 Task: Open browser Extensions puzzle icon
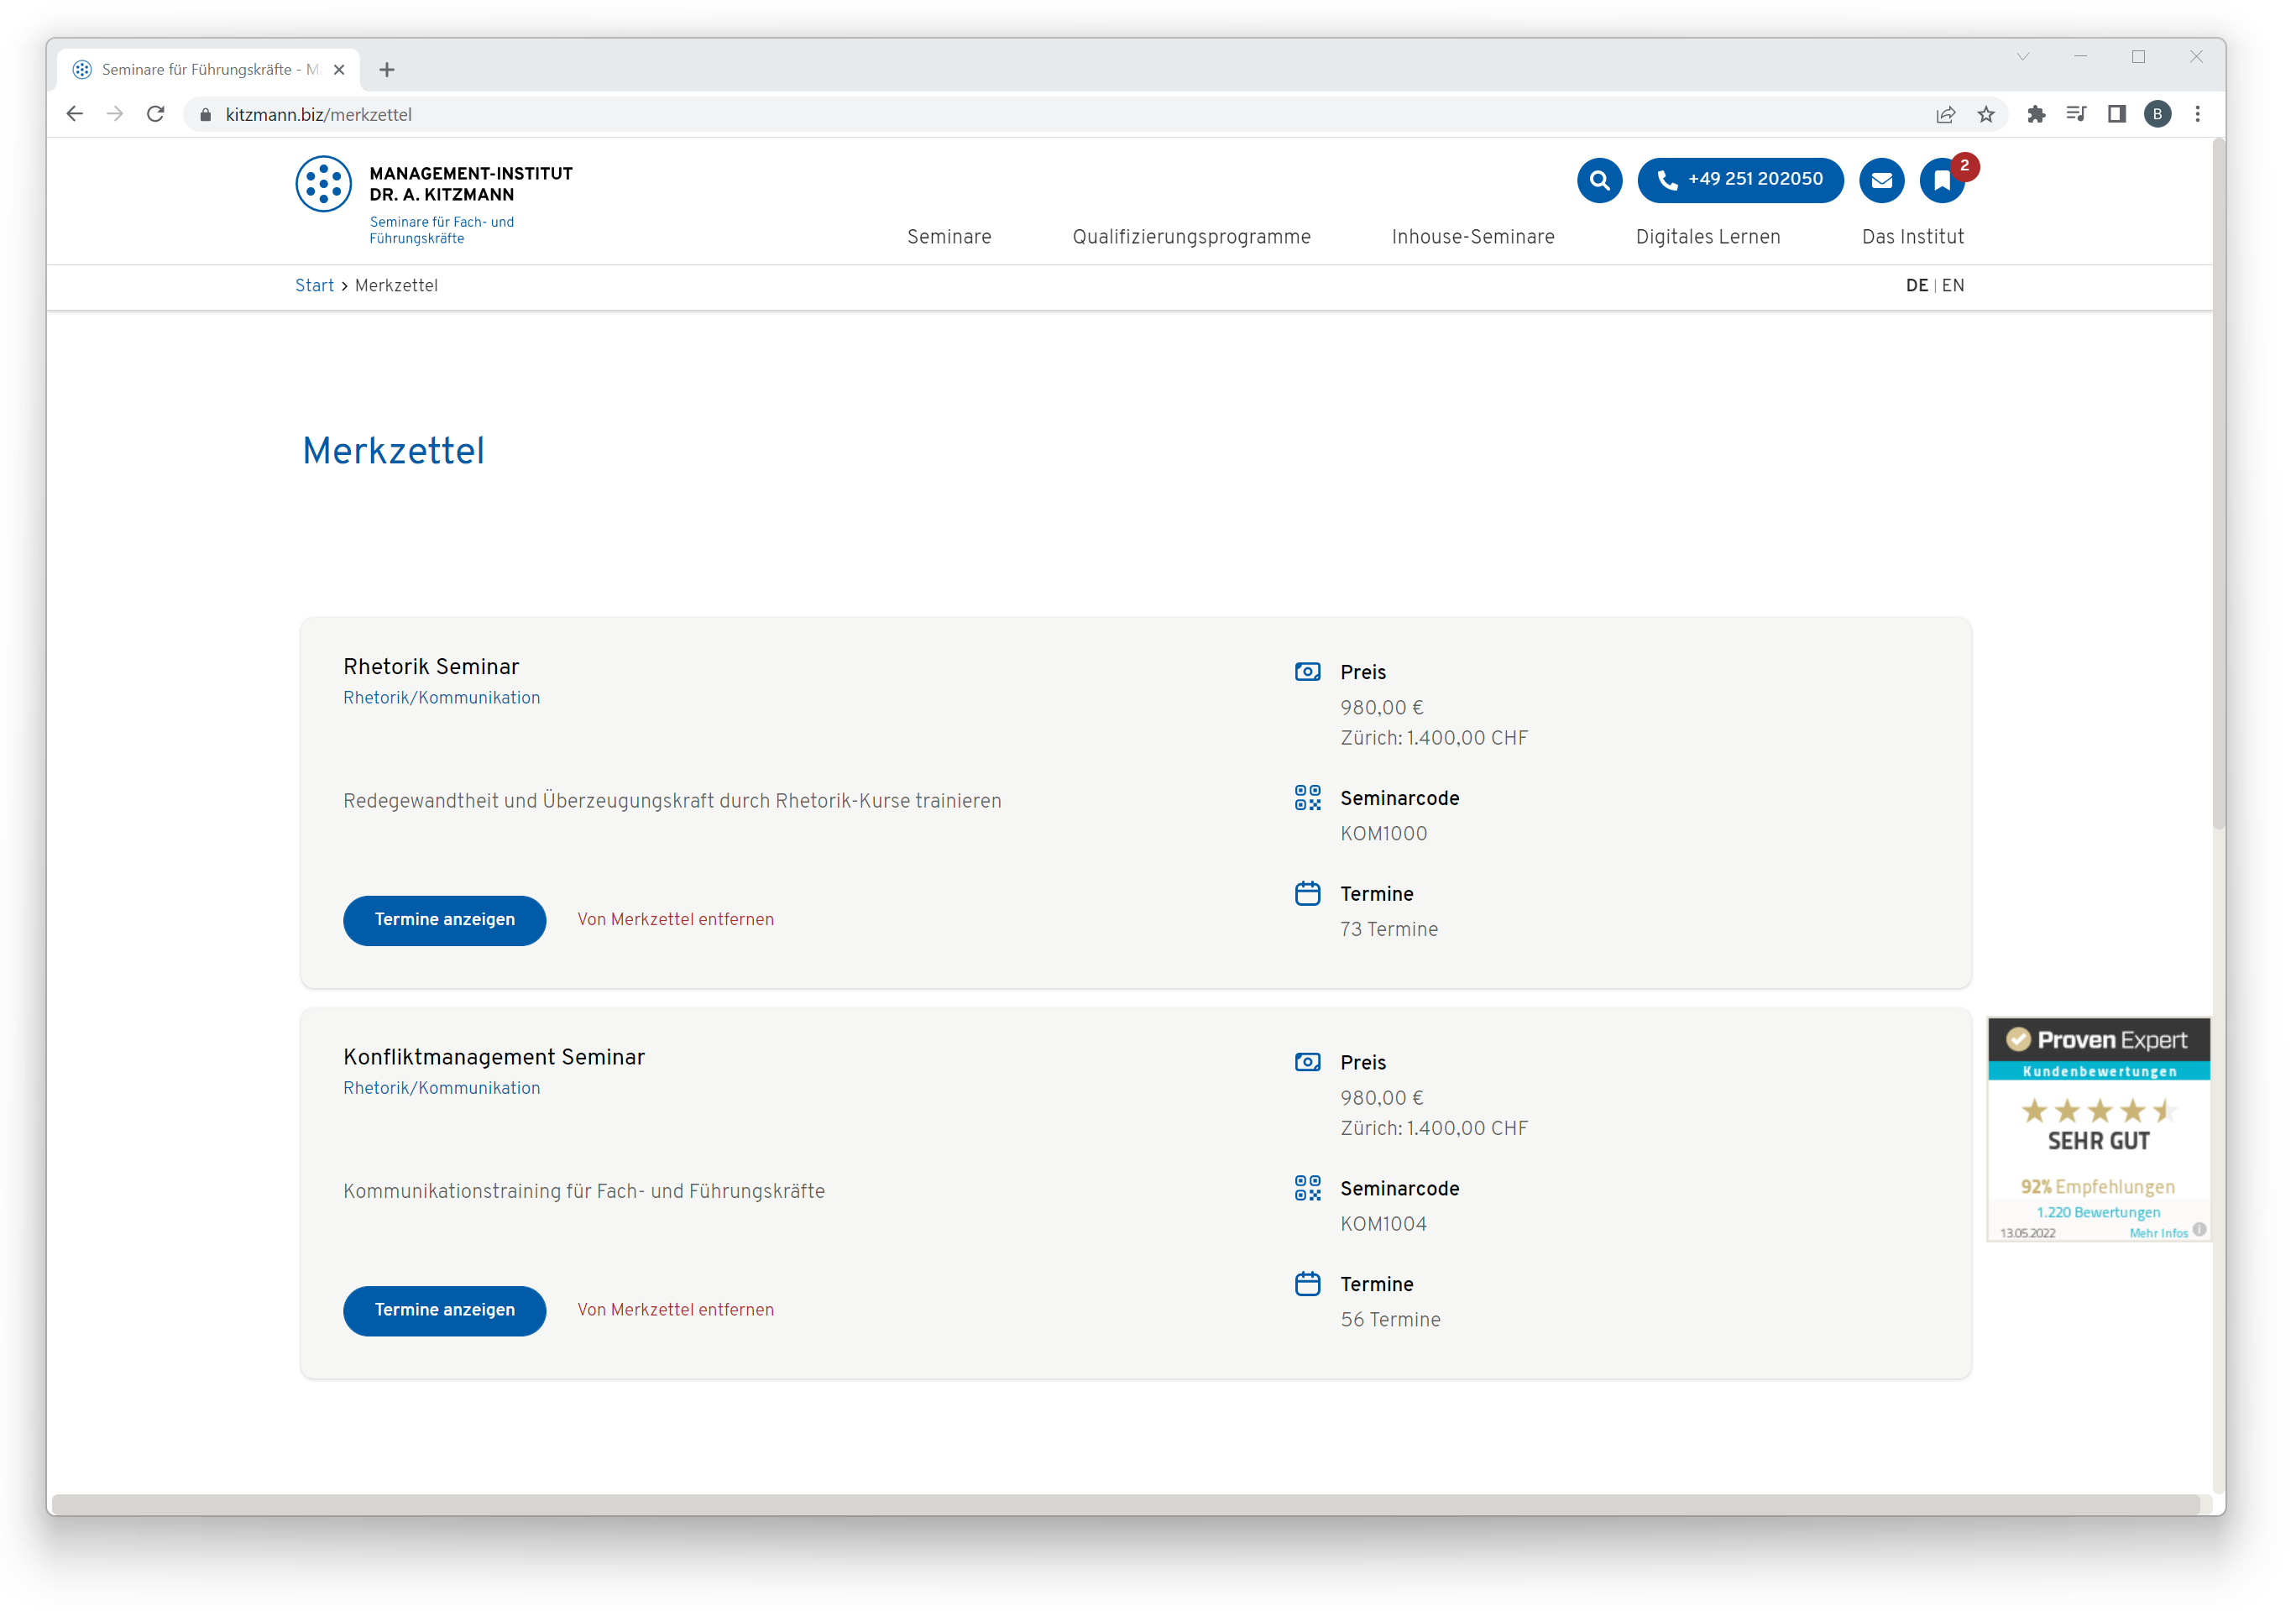pyautogui.click(x=2035, y=115)
